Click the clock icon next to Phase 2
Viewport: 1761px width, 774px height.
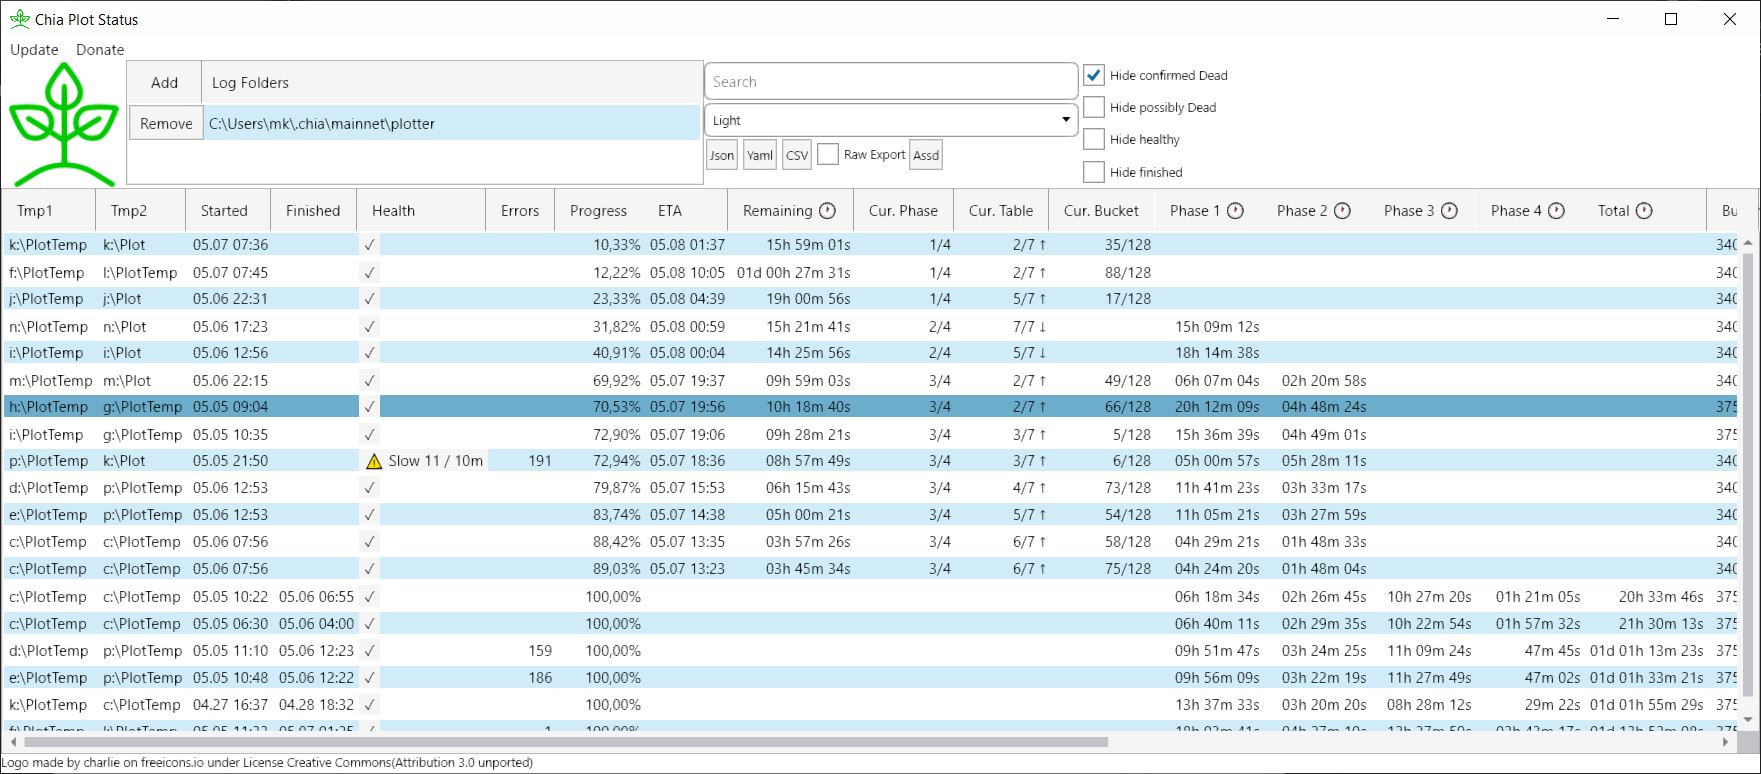(x=1342, y=211)
